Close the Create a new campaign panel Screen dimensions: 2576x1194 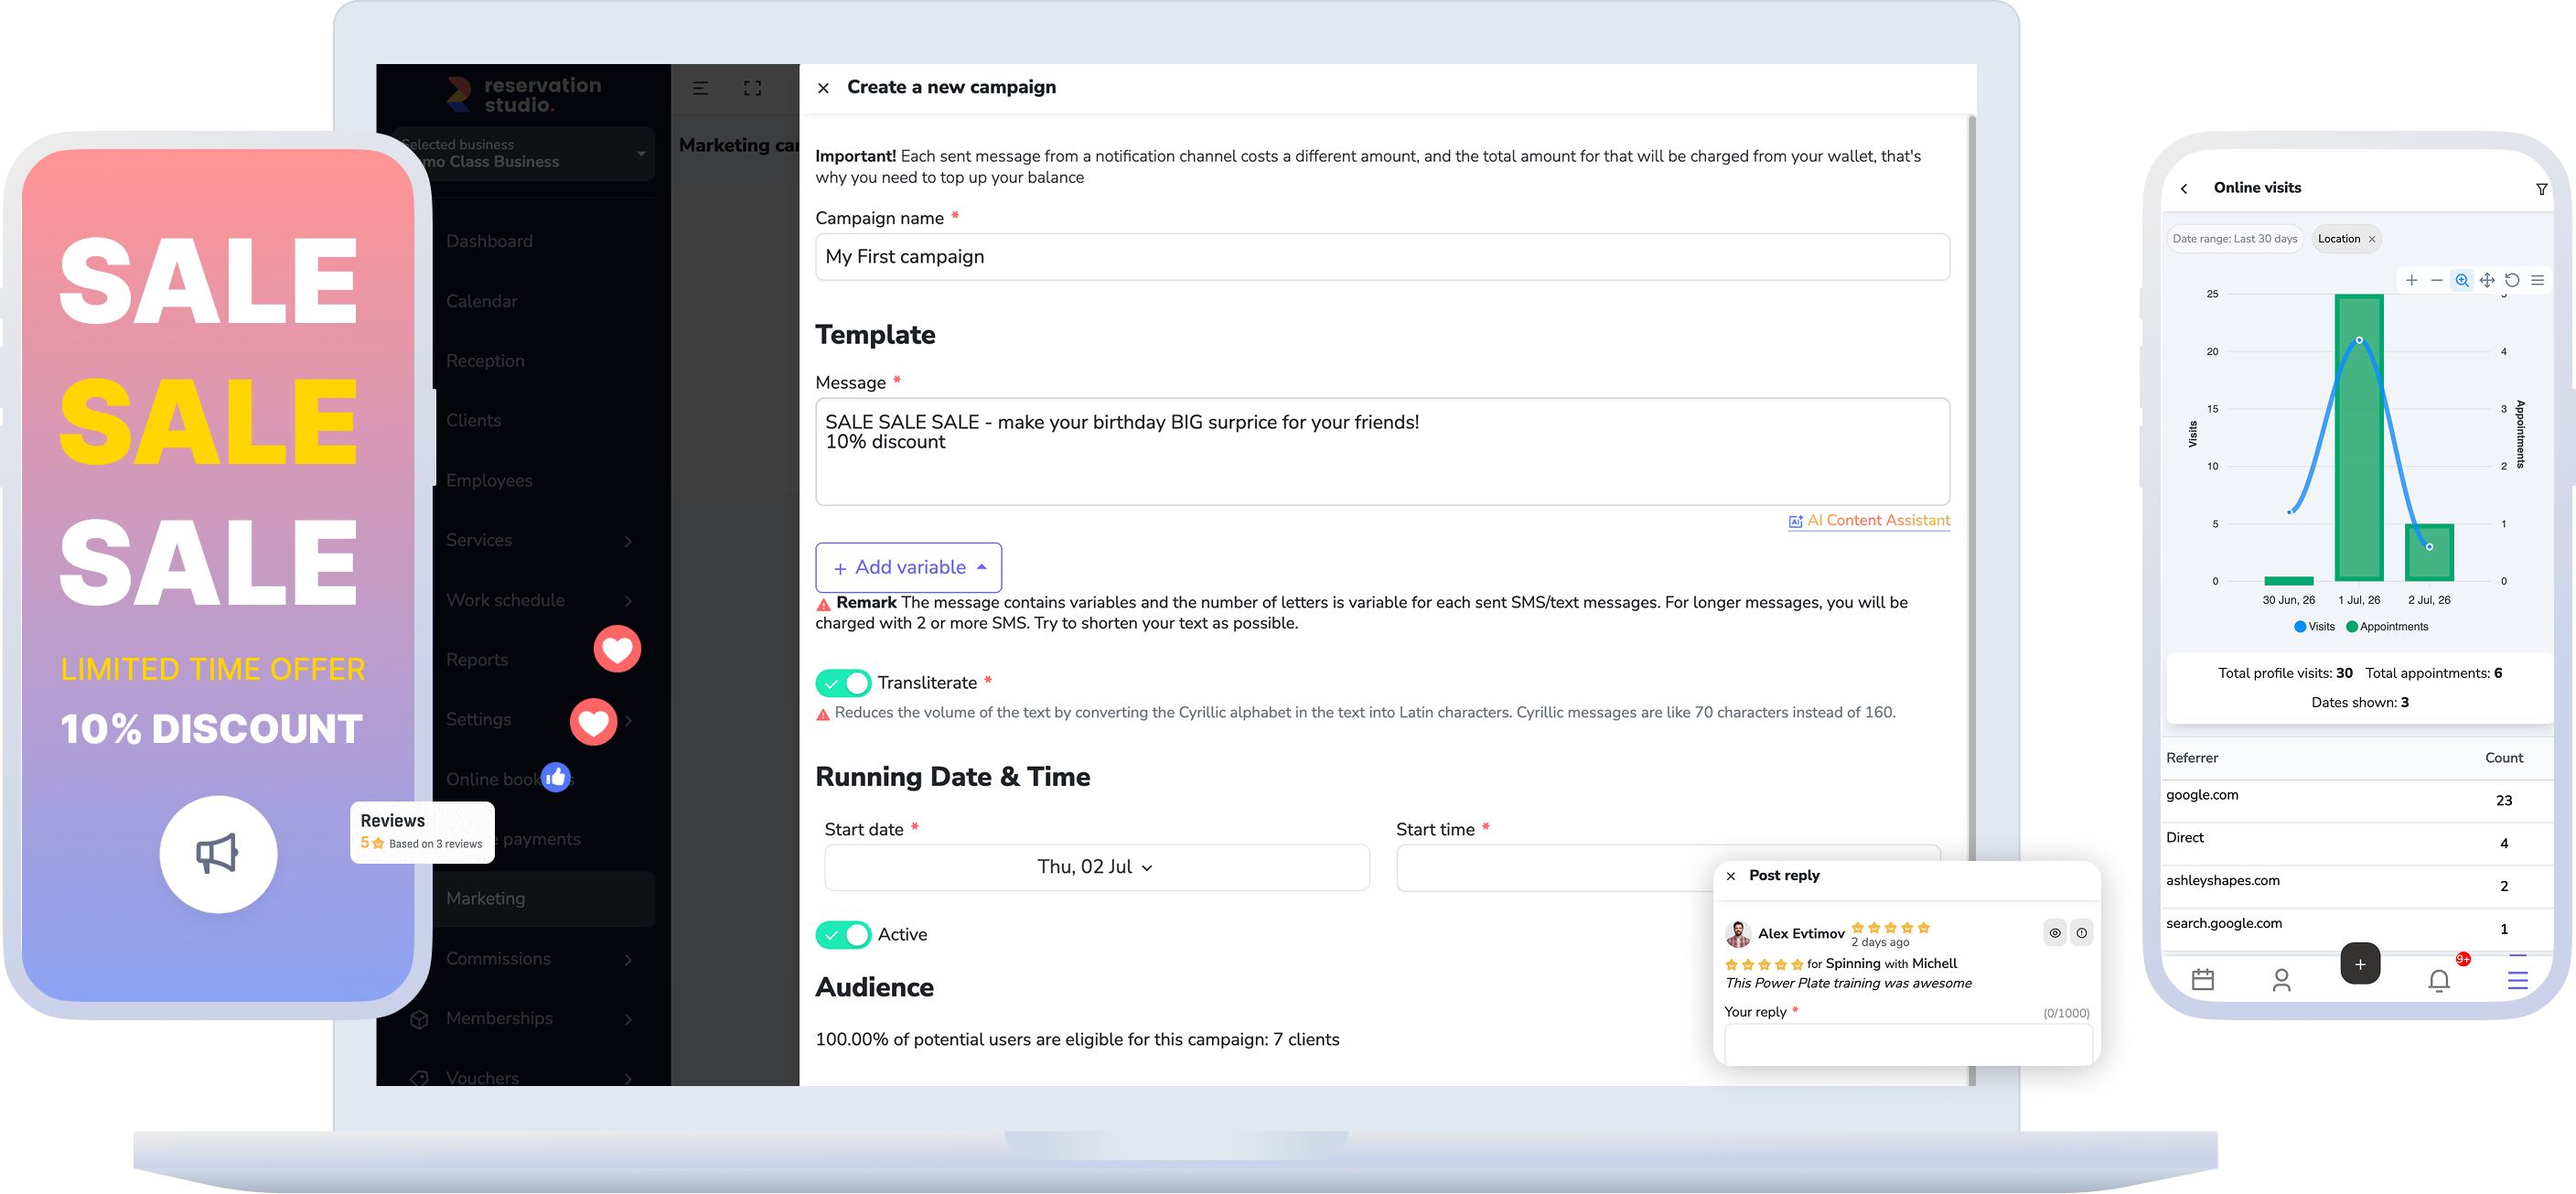click(823, 88)
